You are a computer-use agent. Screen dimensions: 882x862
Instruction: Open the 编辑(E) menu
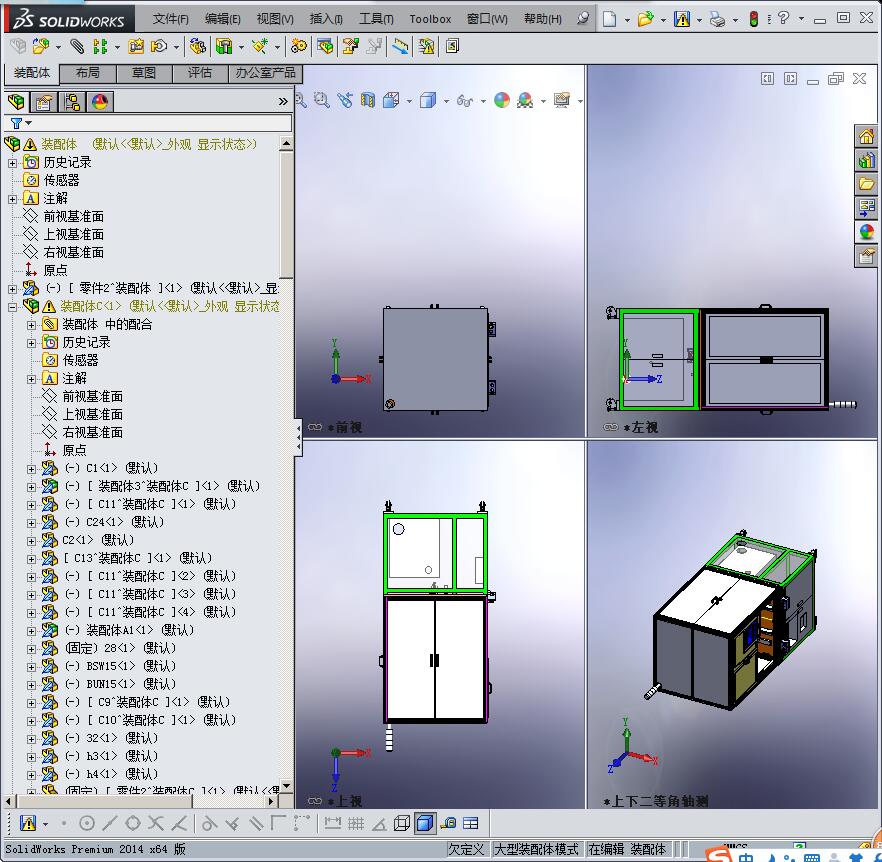pos(223,19)
